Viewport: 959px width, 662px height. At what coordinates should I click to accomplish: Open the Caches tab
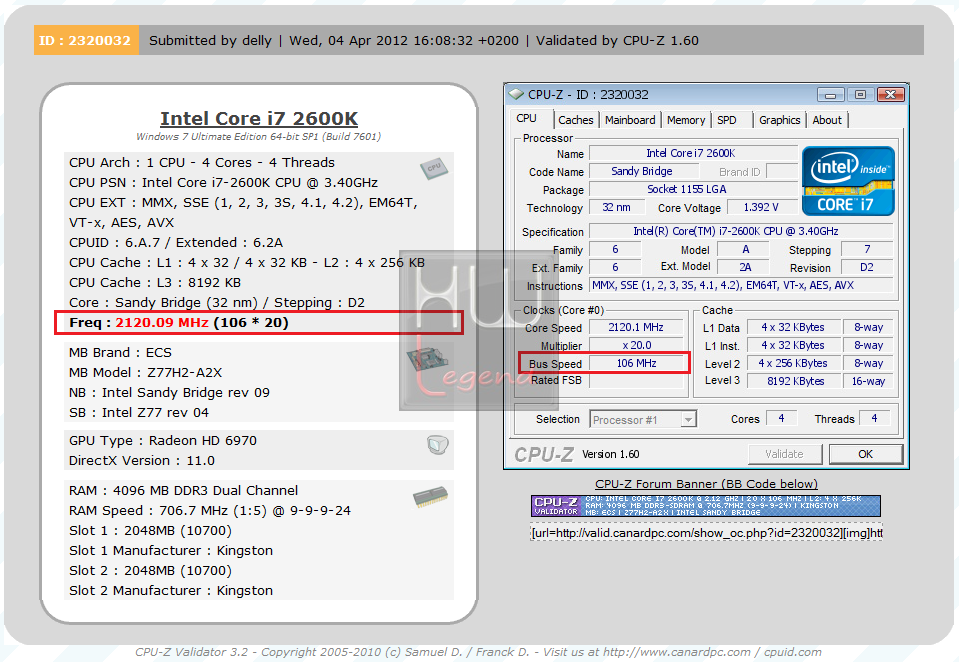point(576,120)
